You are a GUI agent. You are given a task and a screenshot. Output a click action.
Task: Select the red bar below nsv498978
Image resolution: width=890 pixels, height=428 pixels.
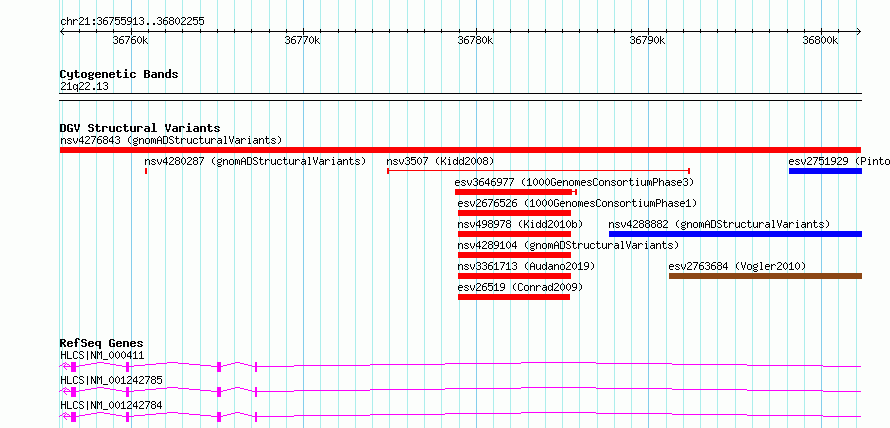(514, 234)
